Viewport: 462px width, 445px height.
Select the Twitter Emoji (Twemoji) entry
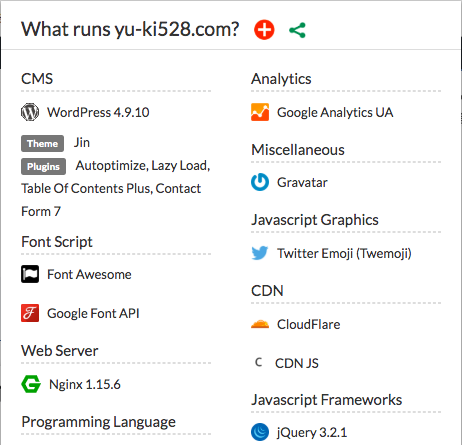point(344,253)
